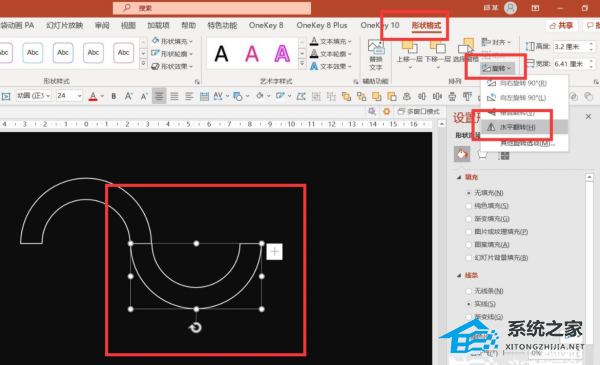
Task: Open More Rotation Options (其他旋转选项)
Action: (x=527, y=143)
